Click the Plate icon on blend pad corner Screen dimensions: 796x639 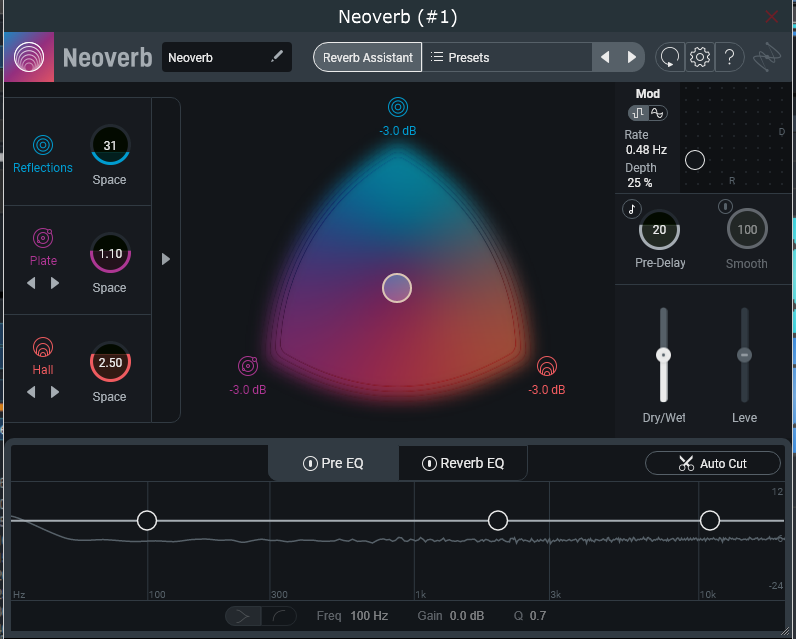[x=248, y=366]
